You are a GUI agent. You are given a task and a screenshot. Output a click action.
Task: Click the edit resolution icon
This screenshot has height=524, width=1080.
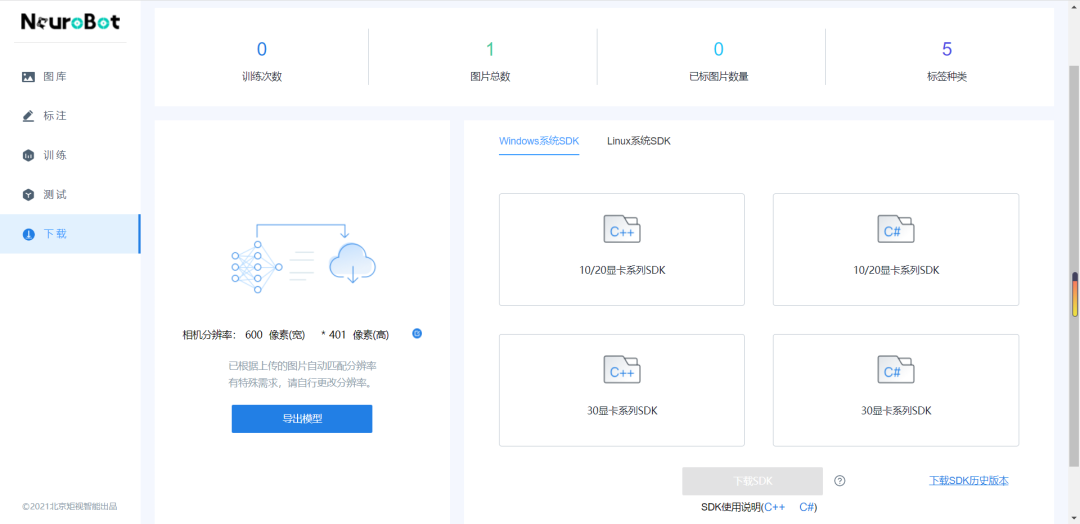tap(417, 334)
